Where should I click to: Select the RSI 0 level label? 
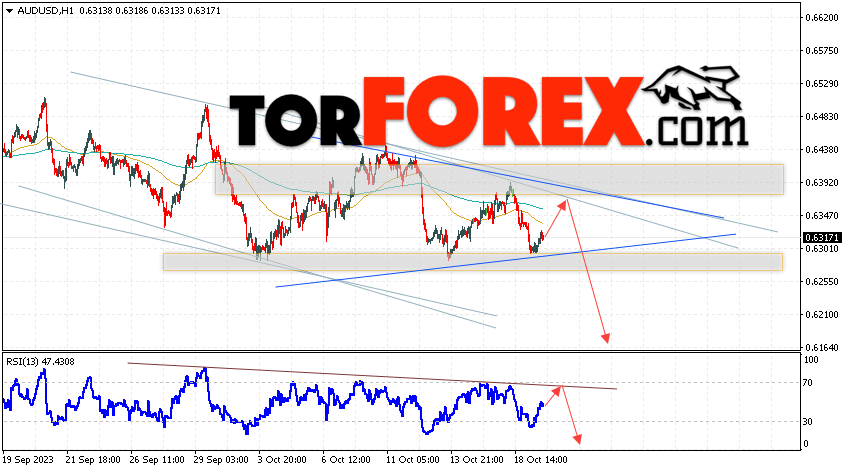806,444
